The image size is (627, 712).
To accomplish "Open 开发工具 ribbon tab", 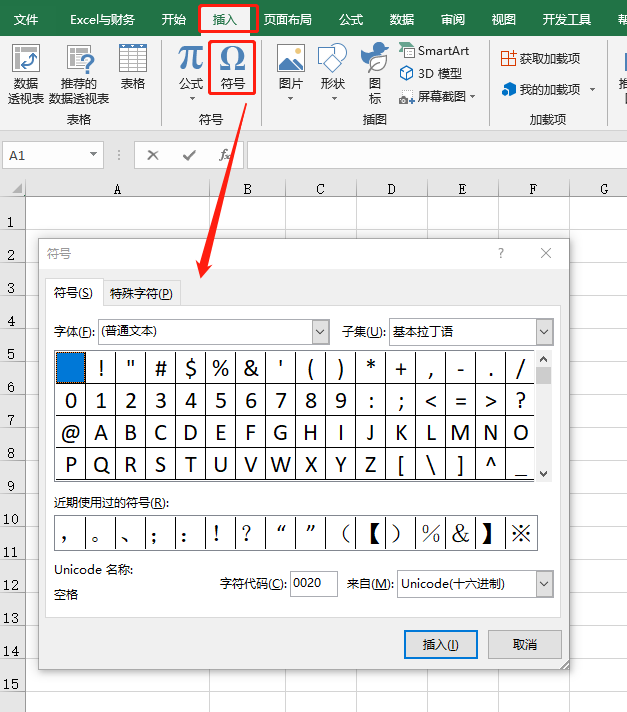I will tap(567, 20).
